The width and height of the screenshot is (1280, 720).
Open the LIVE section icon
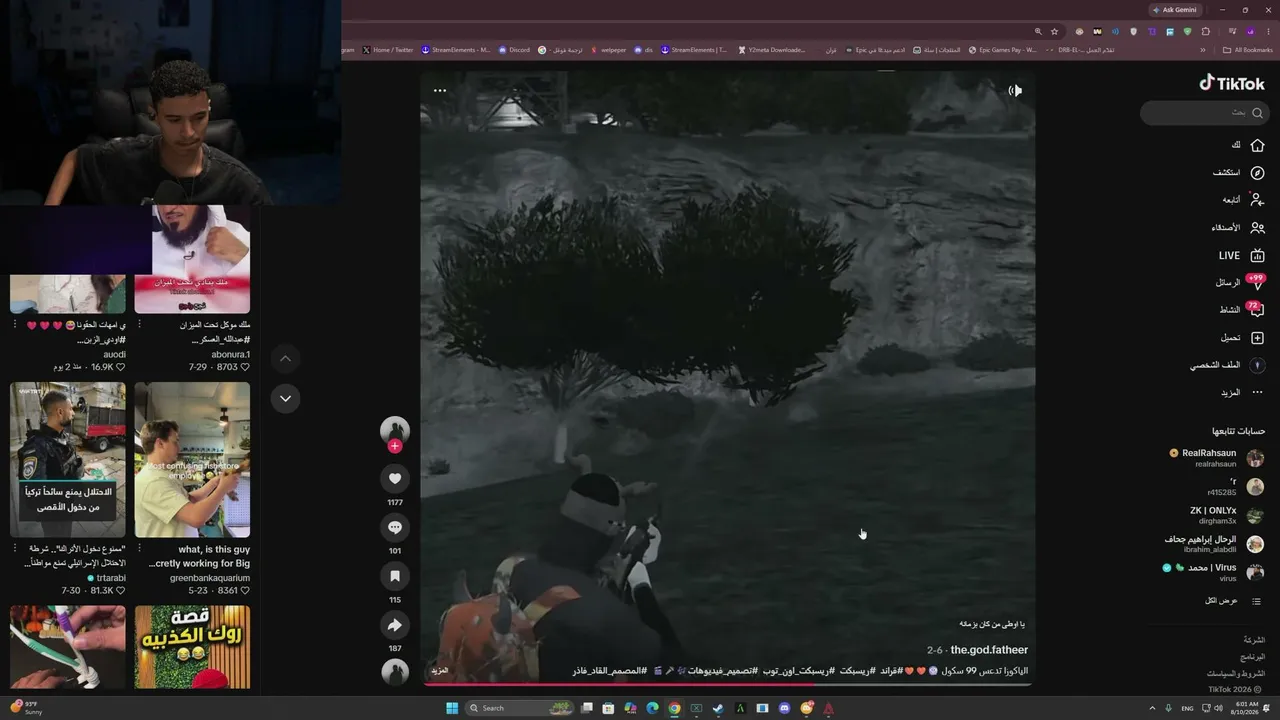tap(1257, 255)
